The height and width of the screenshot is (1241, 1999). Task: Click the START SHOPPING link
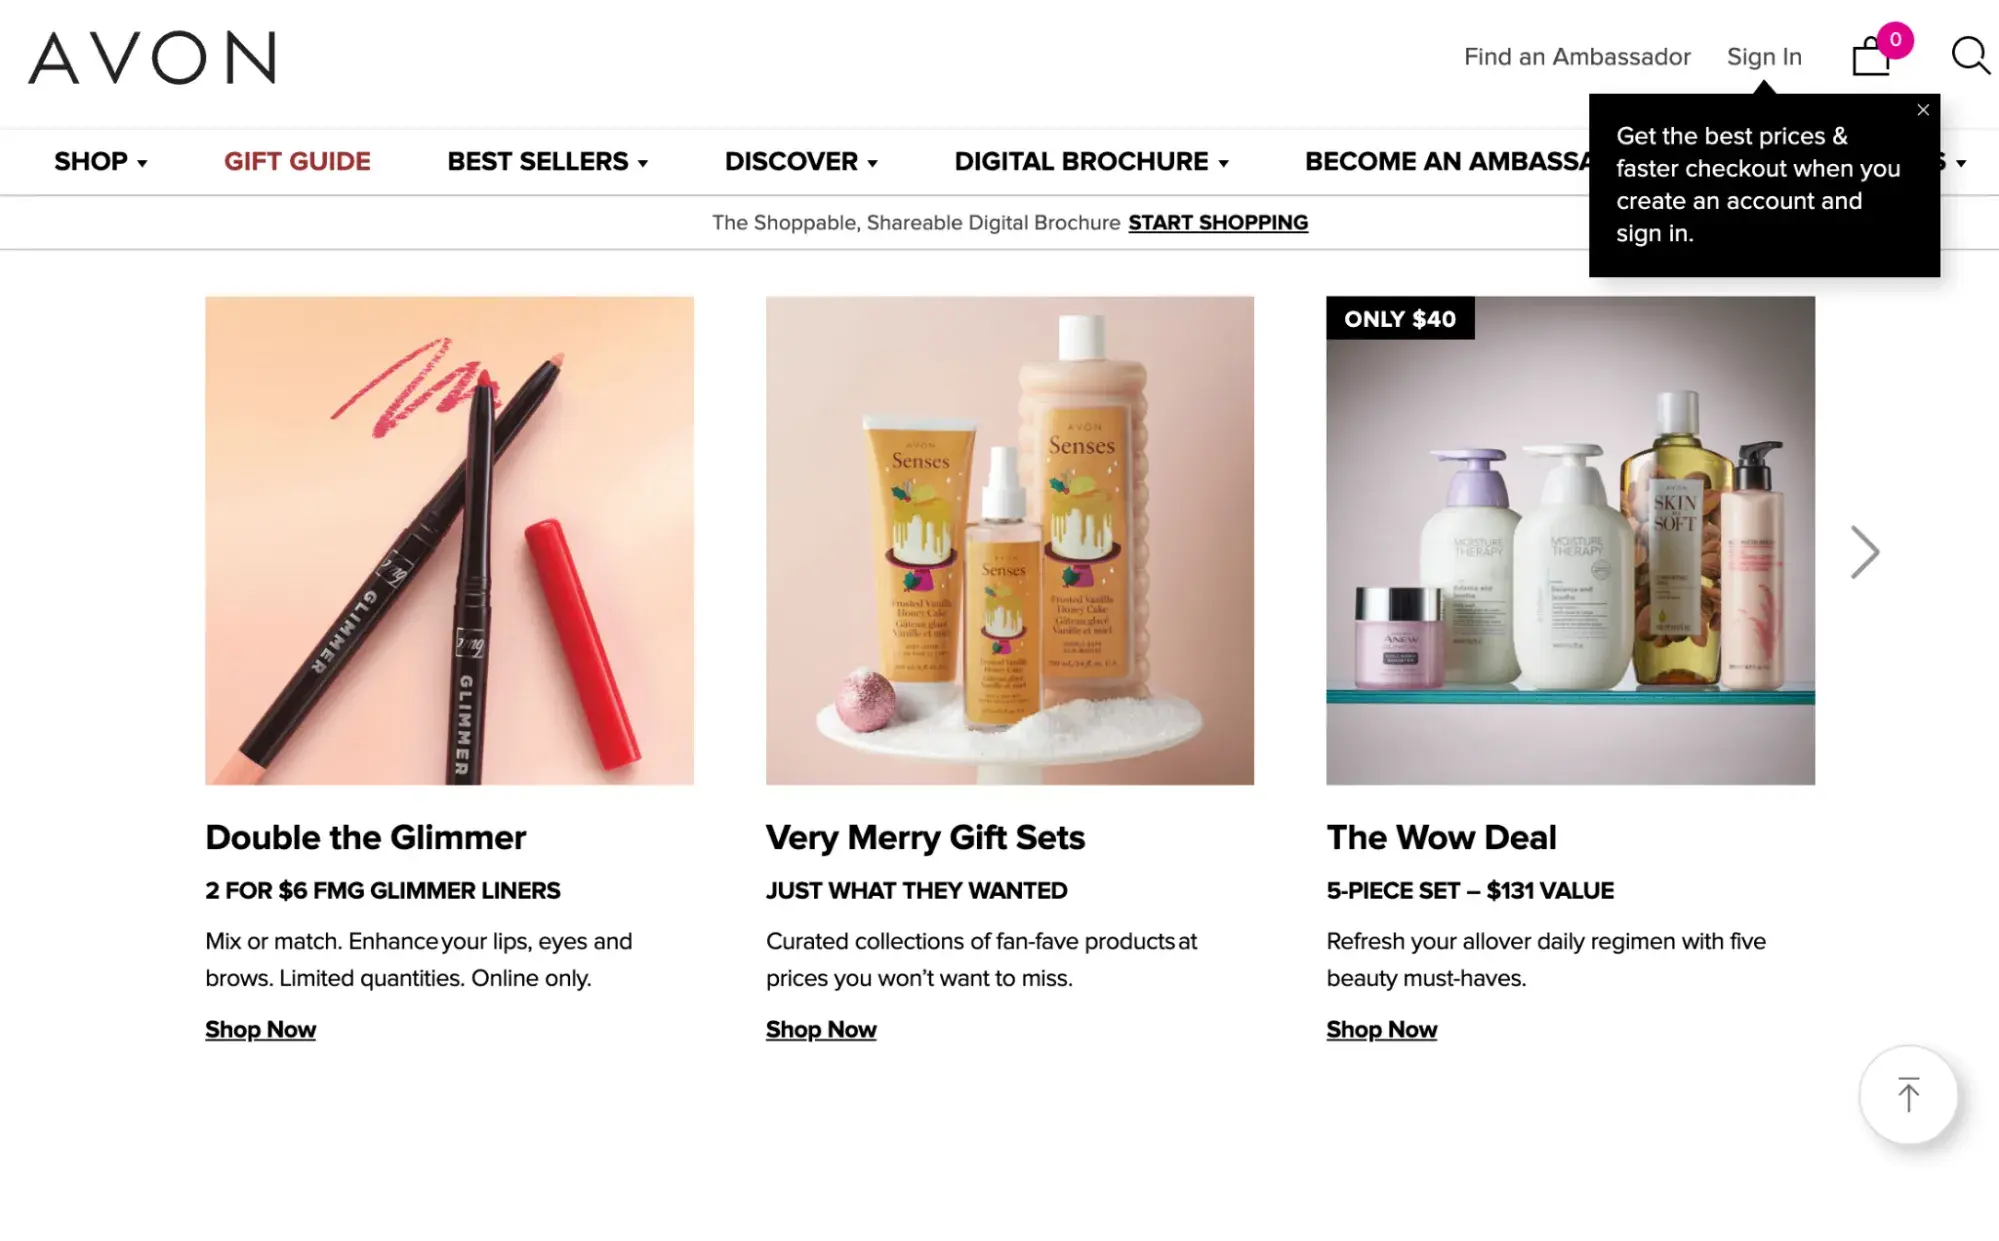point(1218,222)
